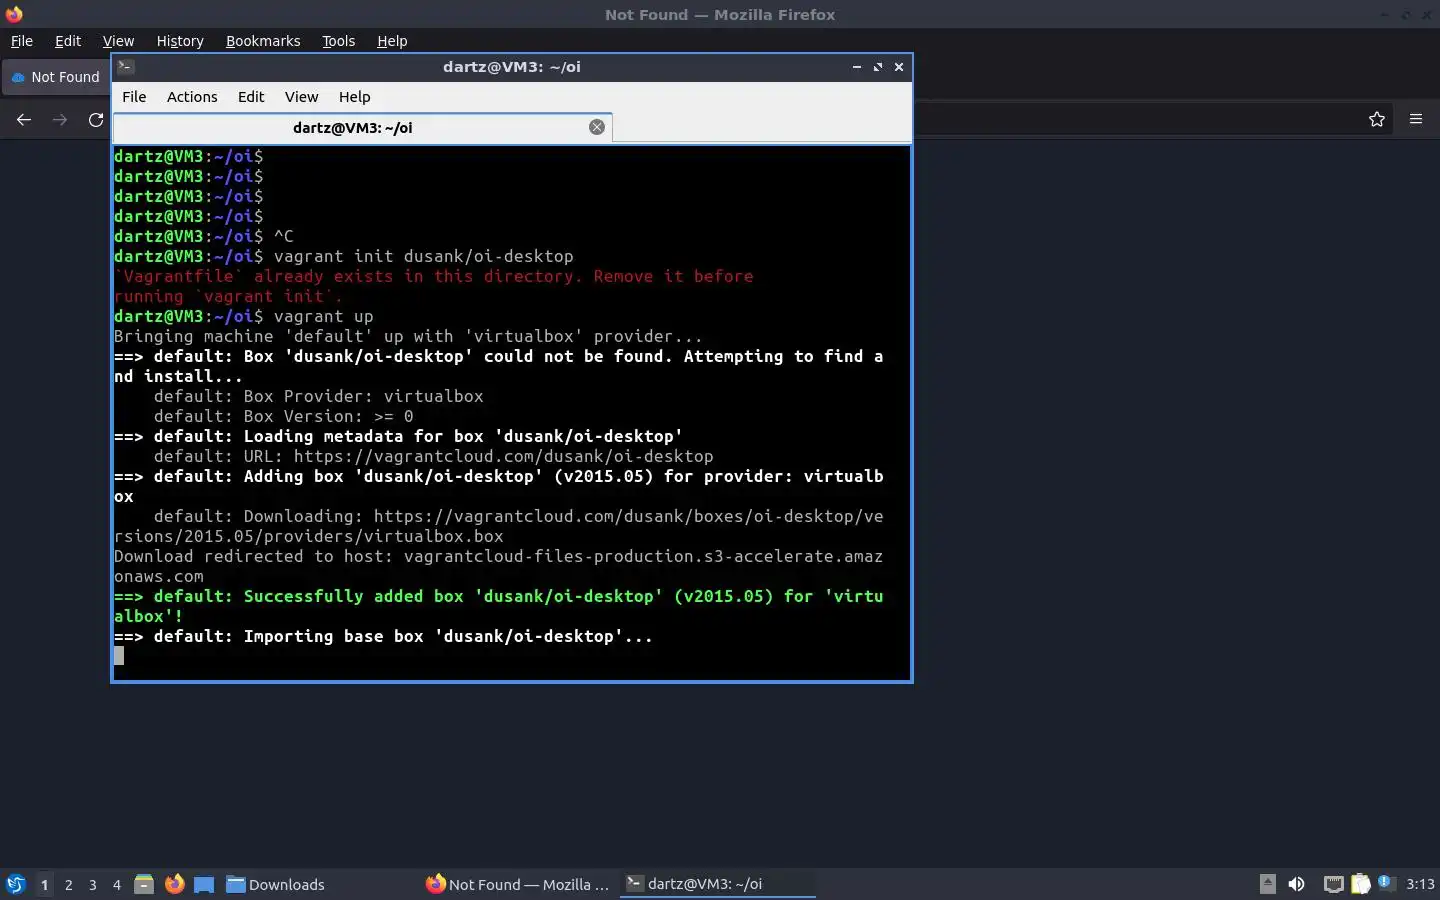
Task: Bookmark this page with the star icon
Action: click(x=1377, y=120)
